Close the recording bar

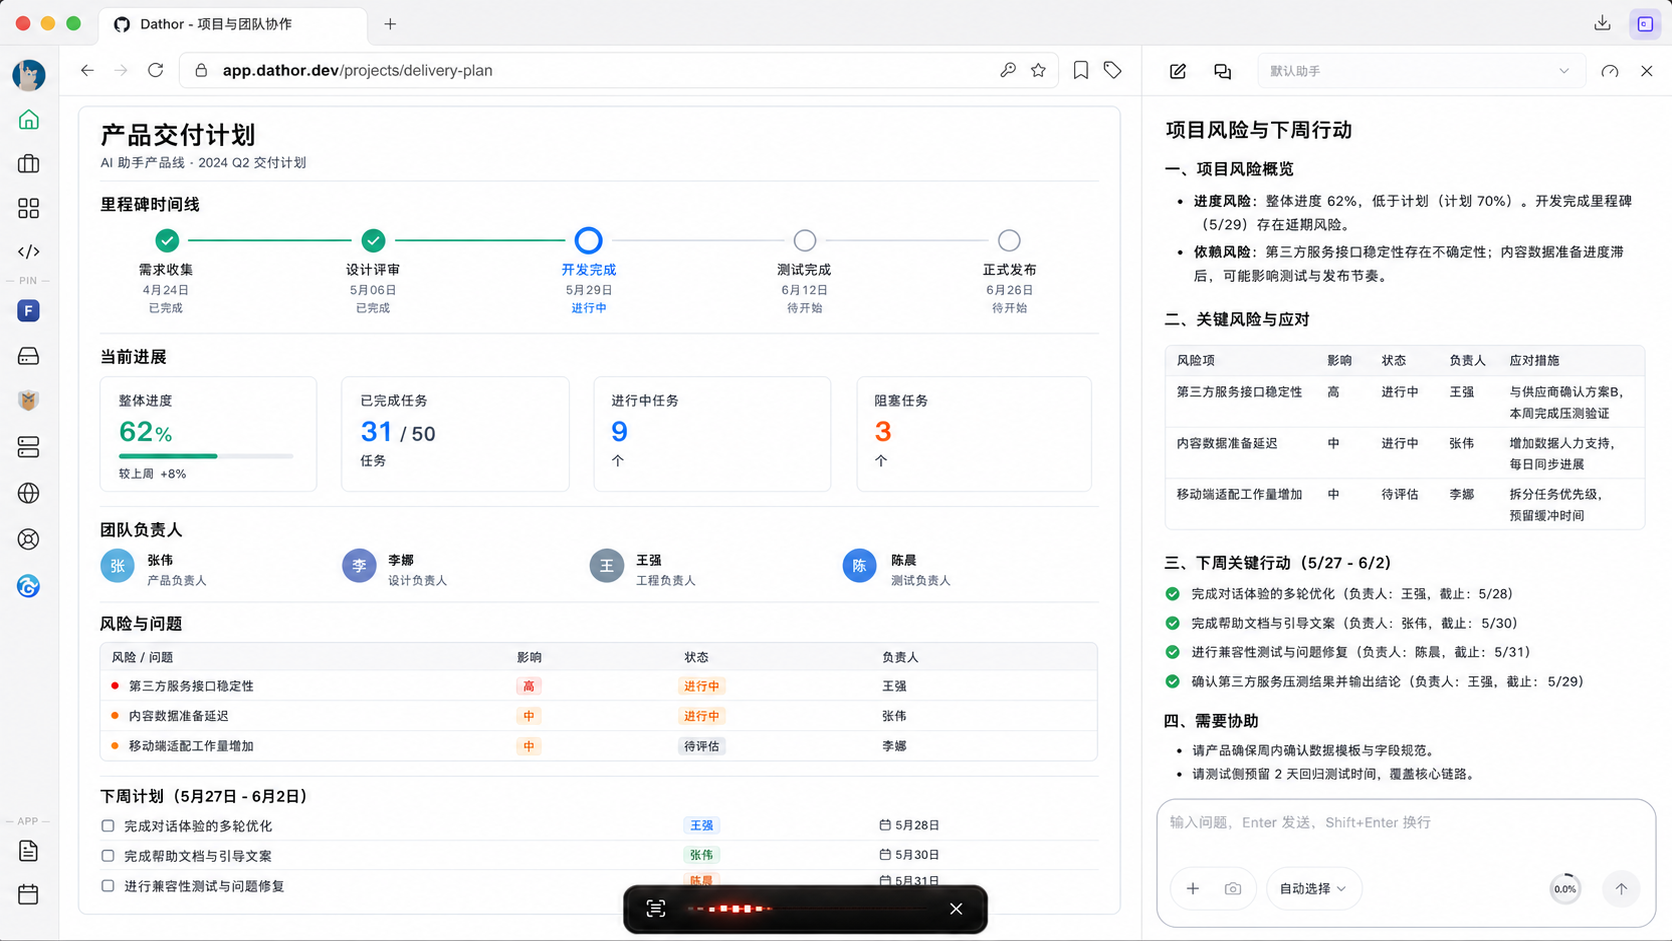click(956, 909)
